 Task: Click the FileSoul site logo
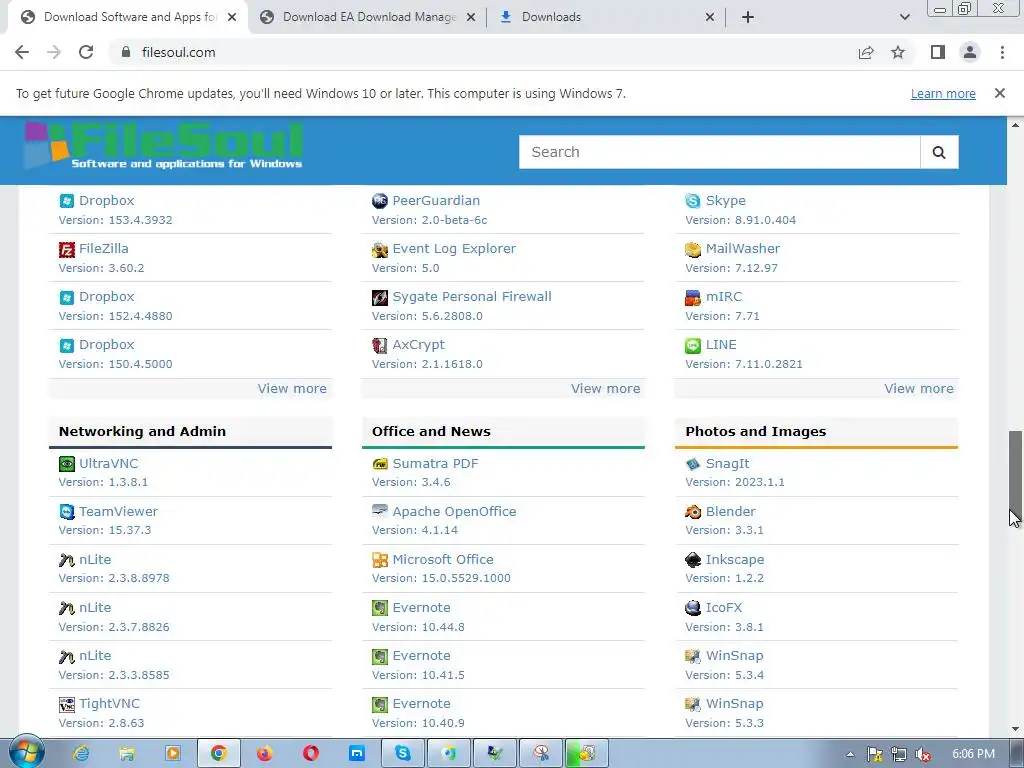pos(164,146)
